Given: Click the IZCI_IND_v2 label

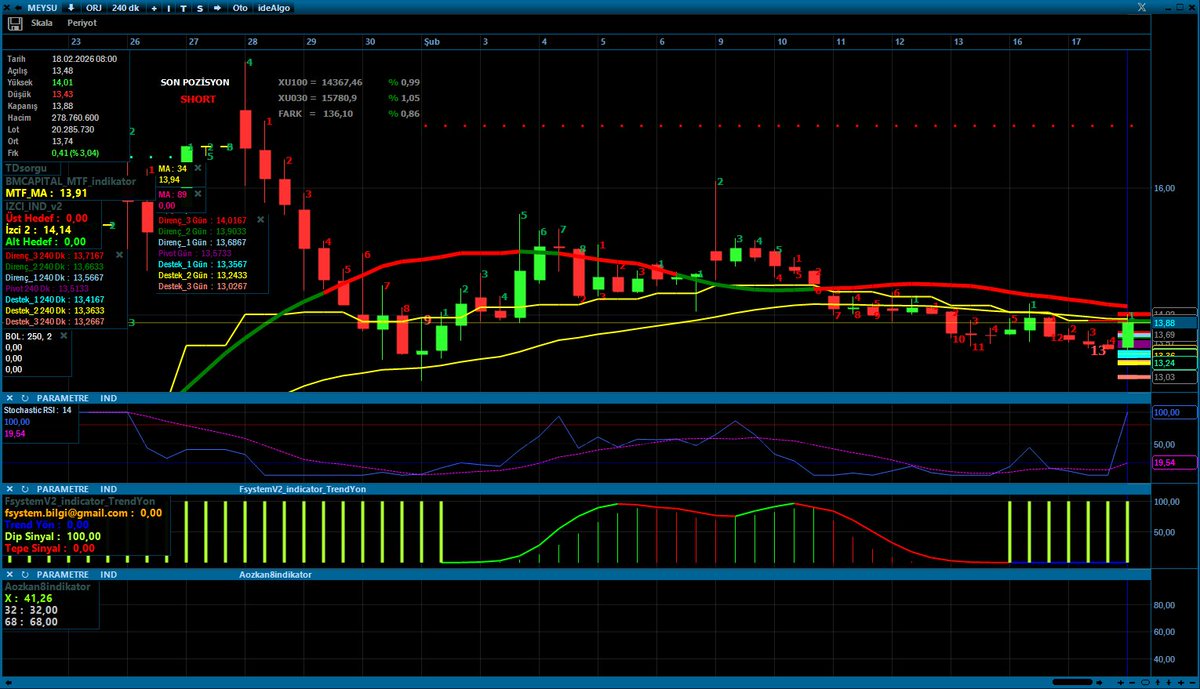Looking at the screenshot, I should click(x=34, y=204).
